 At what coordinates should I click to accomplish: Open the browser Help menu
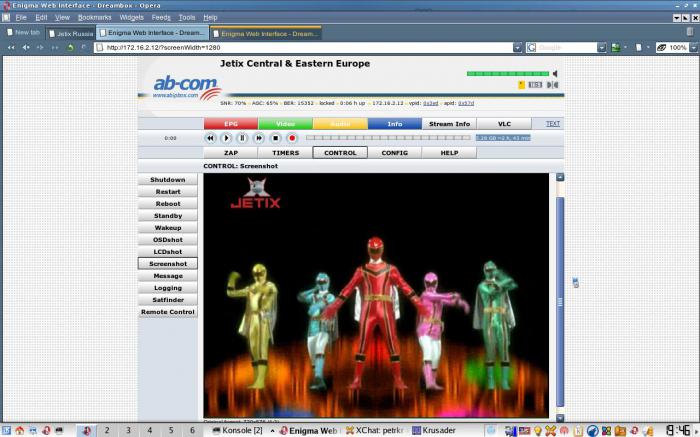210,17
